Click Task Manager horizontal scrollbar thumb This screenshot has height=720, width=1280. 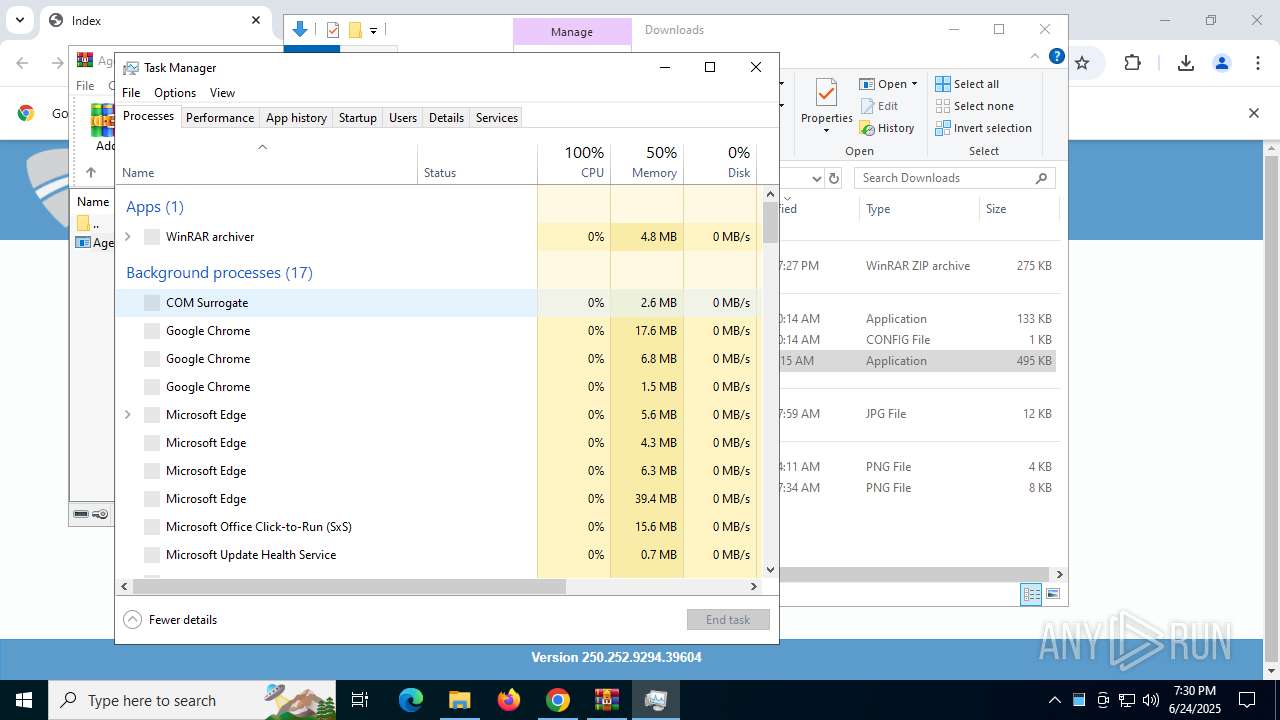[x=349, y=587]
